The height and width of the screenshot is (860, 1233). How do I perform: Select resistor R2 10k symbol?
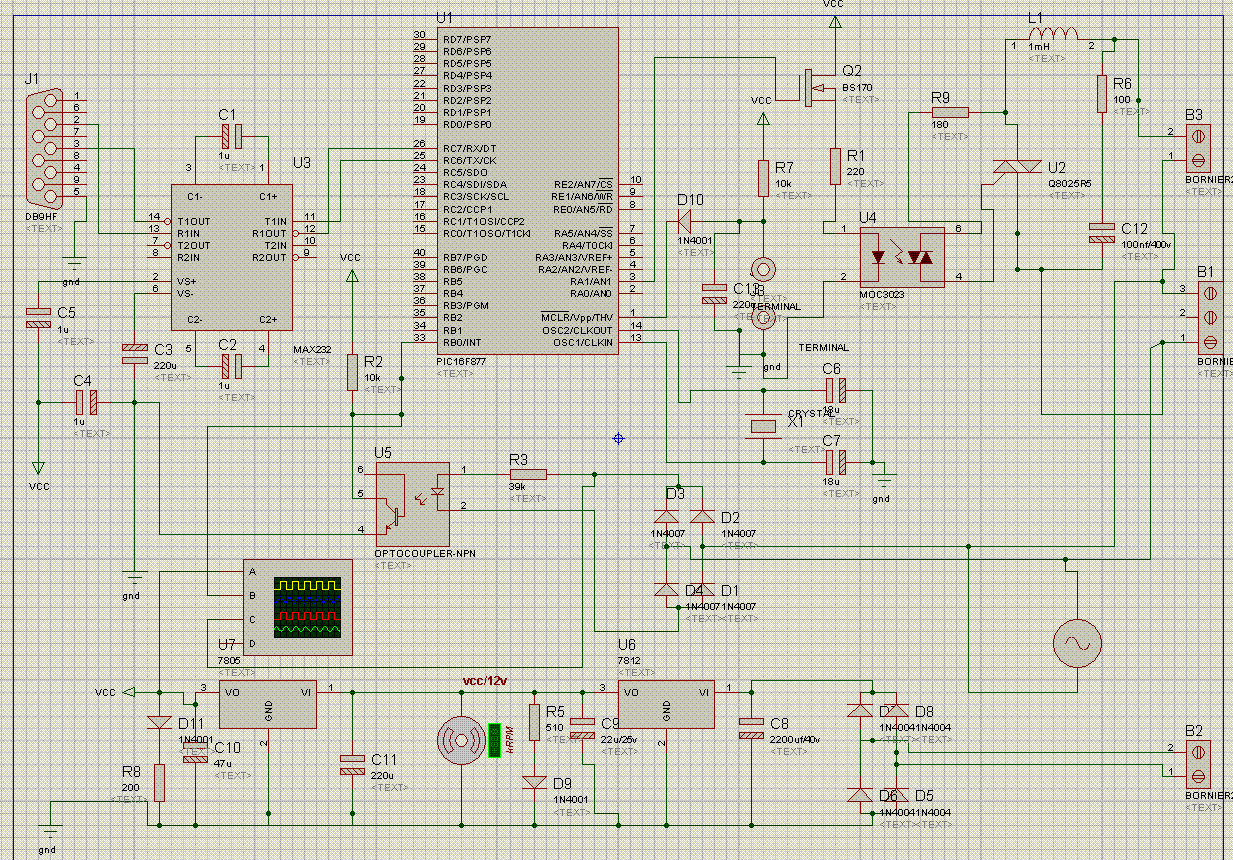pyautogui.click(x=352, y=371)
